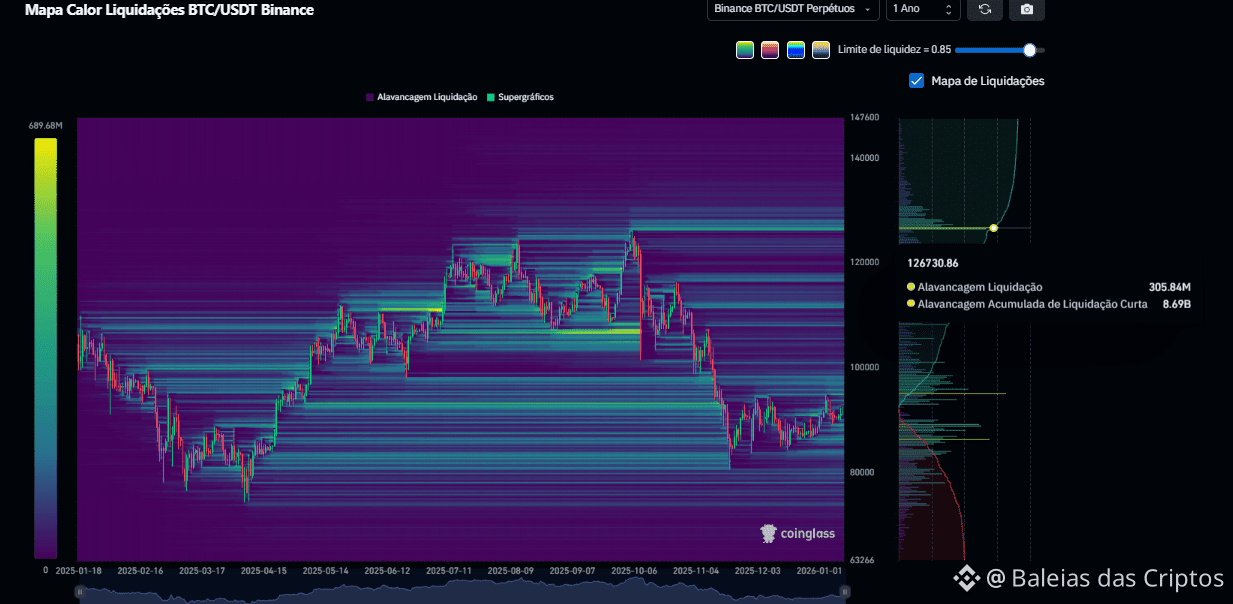Click the yellow marker on the cumulative curve
Screen dimensions: 1233x604
pos(993,228)
